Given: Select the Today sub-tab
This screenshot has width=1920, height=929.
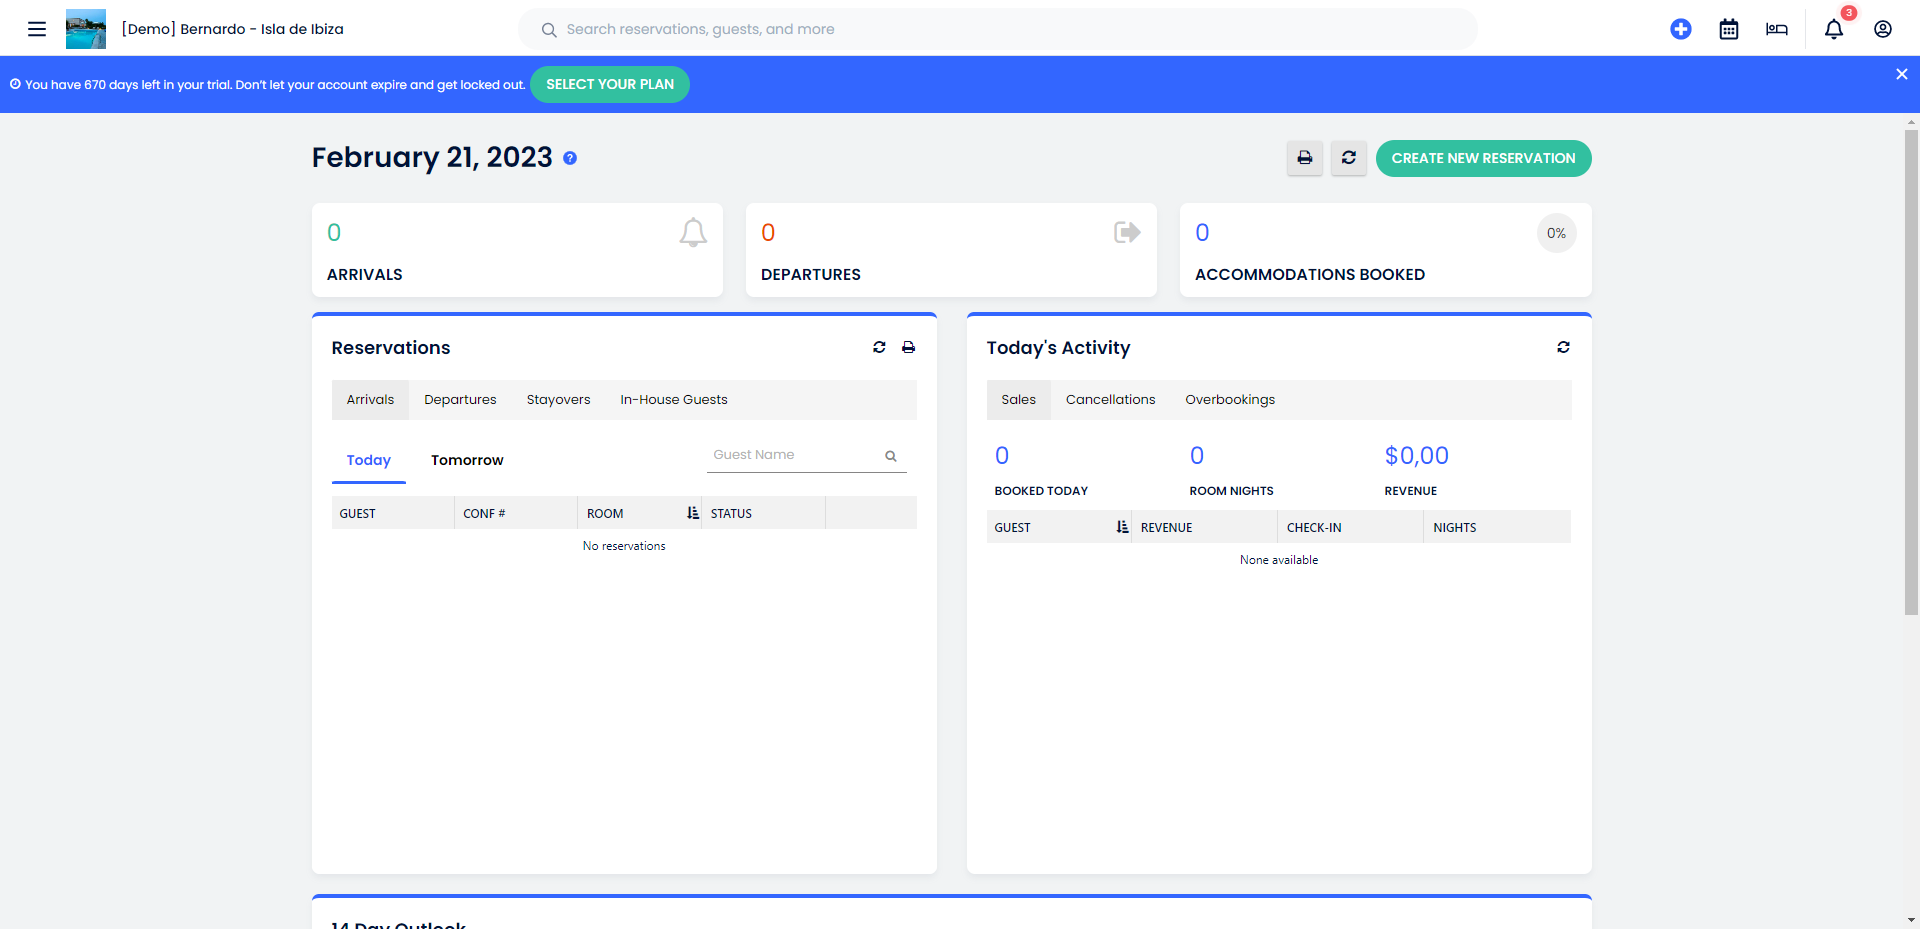Looking at the screenshot, I should [369, 460].
